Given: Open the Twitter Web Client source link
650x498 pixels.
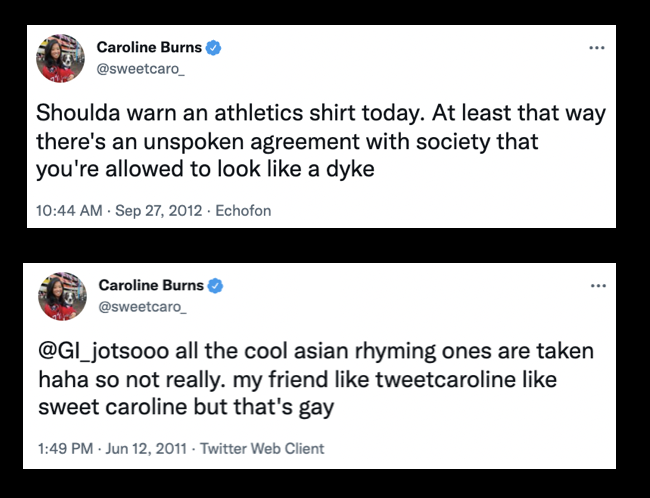Looking at the screenshot, I should [x=262, y=449].
